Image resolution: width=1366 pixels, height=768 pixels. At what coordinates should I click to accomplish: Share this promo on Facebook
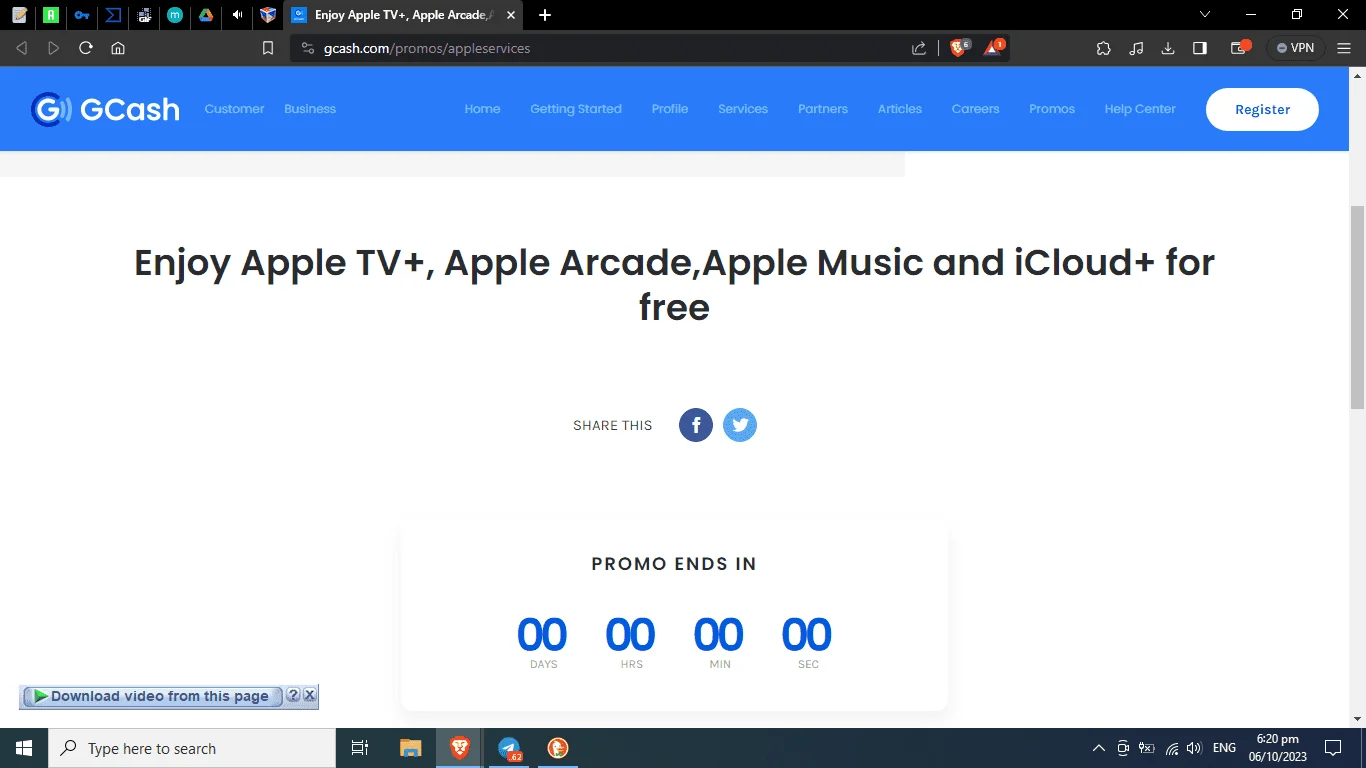[696, 425]
